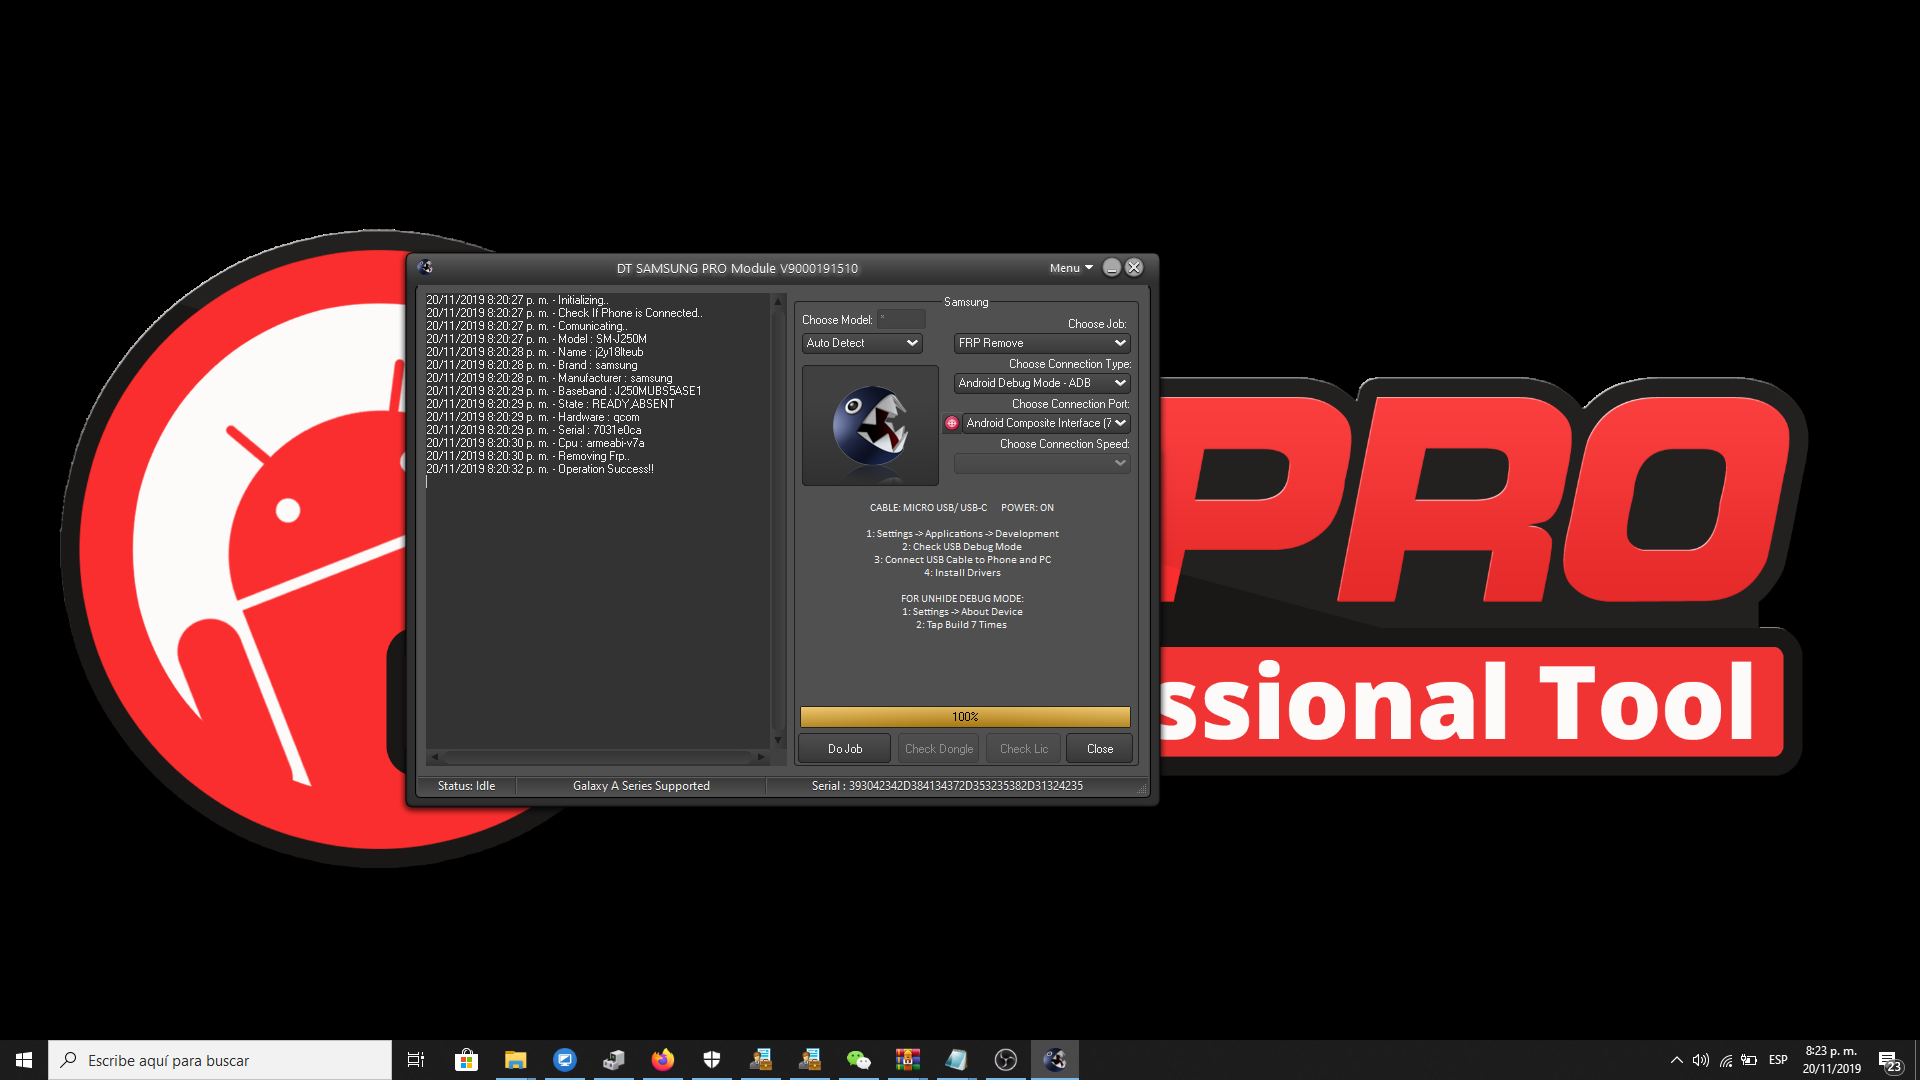This screenshot has height=1080, width=1920.
Task: Click the Check Dongle button
Action: click(x=939, y=749)
